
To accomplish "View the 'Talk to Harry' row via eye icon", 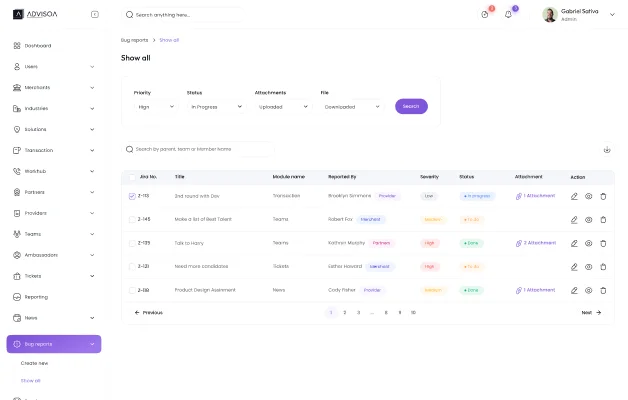I will point(588,243).
